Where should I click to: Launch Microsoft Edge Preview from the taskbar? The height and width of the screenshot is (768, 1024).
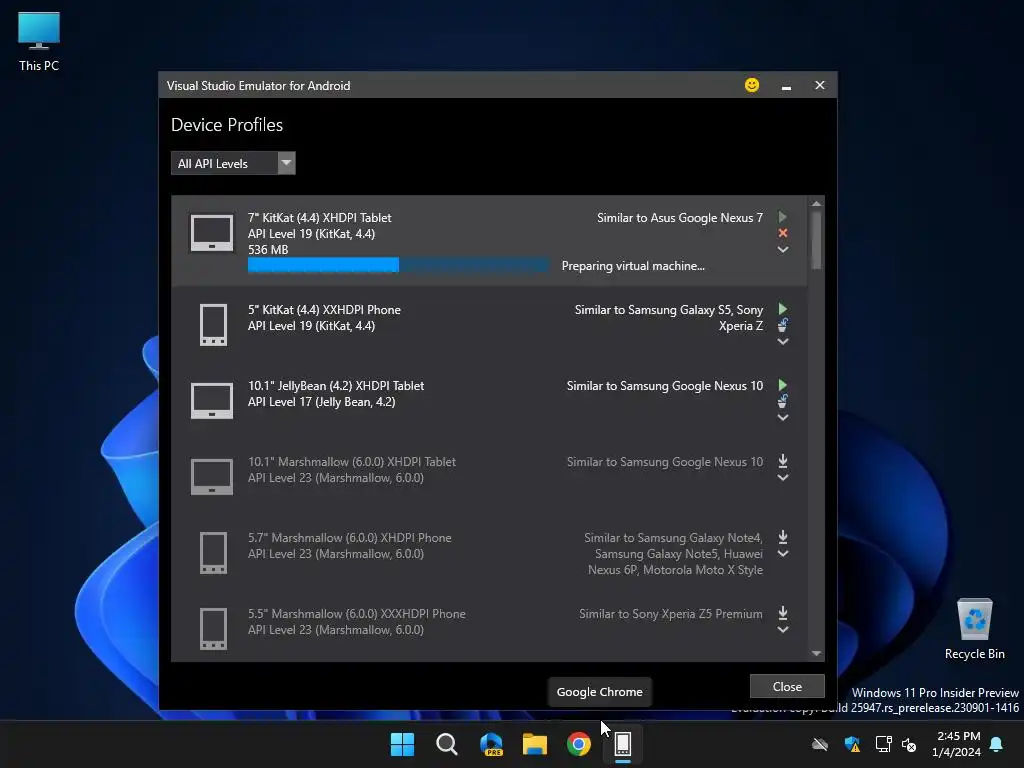pos(491,744)
